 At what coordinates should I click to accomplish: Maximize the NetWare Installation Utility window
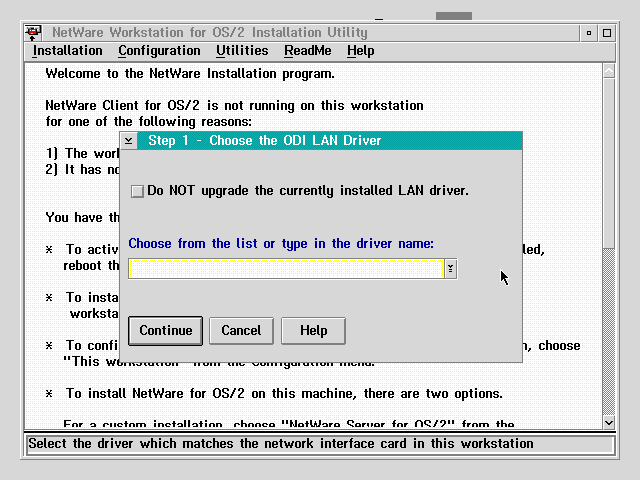pos(607,33)
